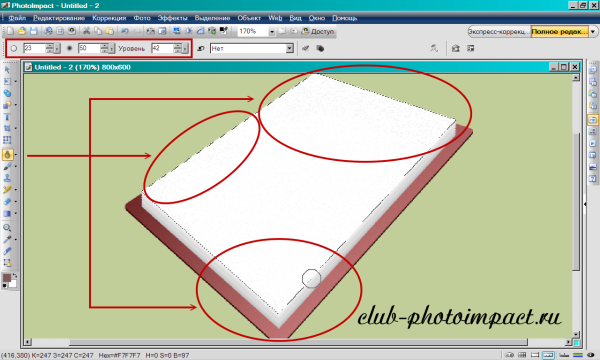Choose the Stamp clone tool
Image resolution: width=600 pixels, height=360 pixels.
pyautogui.click(x=7, y=178)
